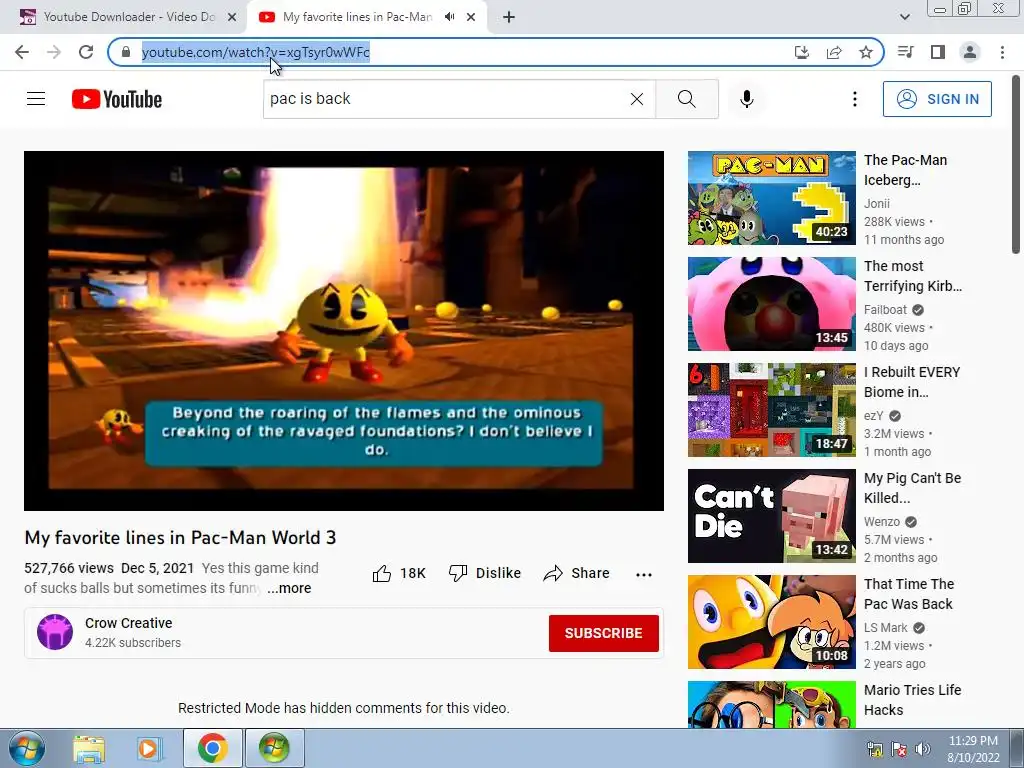Click the magnifier search button
Image resolution: width=1024 pixels, height=768 pixels.
[686, 99]
